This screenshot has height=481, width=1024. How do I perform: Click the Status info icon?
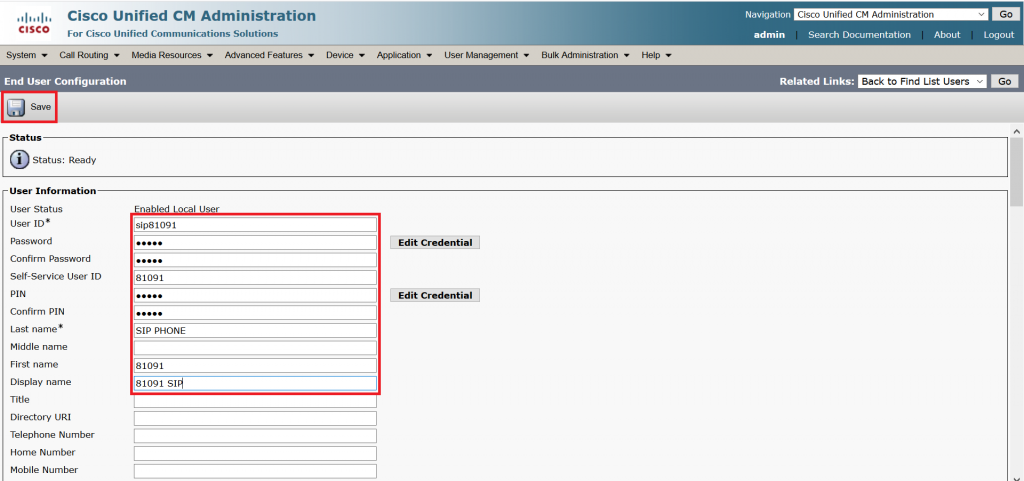pyautogui.click(x=20, y=159)
